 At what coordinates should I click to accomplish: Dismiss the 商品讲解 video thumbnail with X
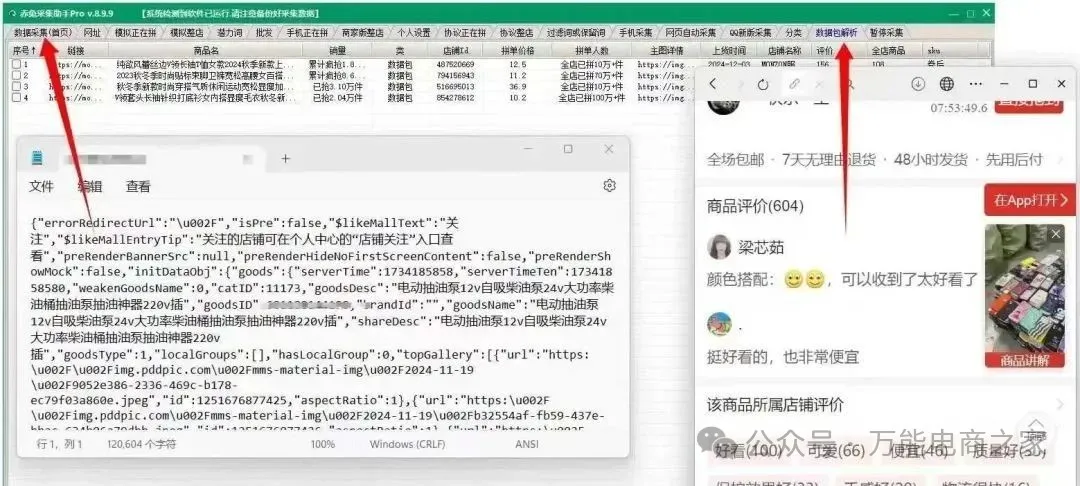[1057, 235]
